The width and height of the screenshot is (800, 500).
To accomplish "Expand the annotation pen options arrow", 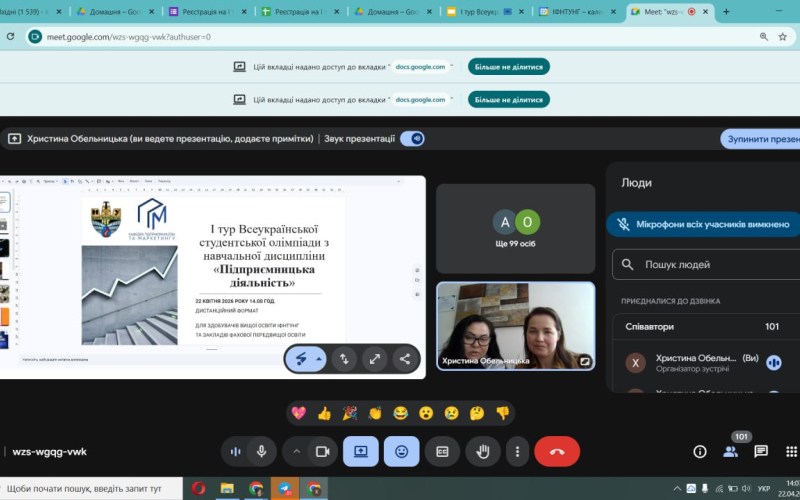I will [319, 359].
